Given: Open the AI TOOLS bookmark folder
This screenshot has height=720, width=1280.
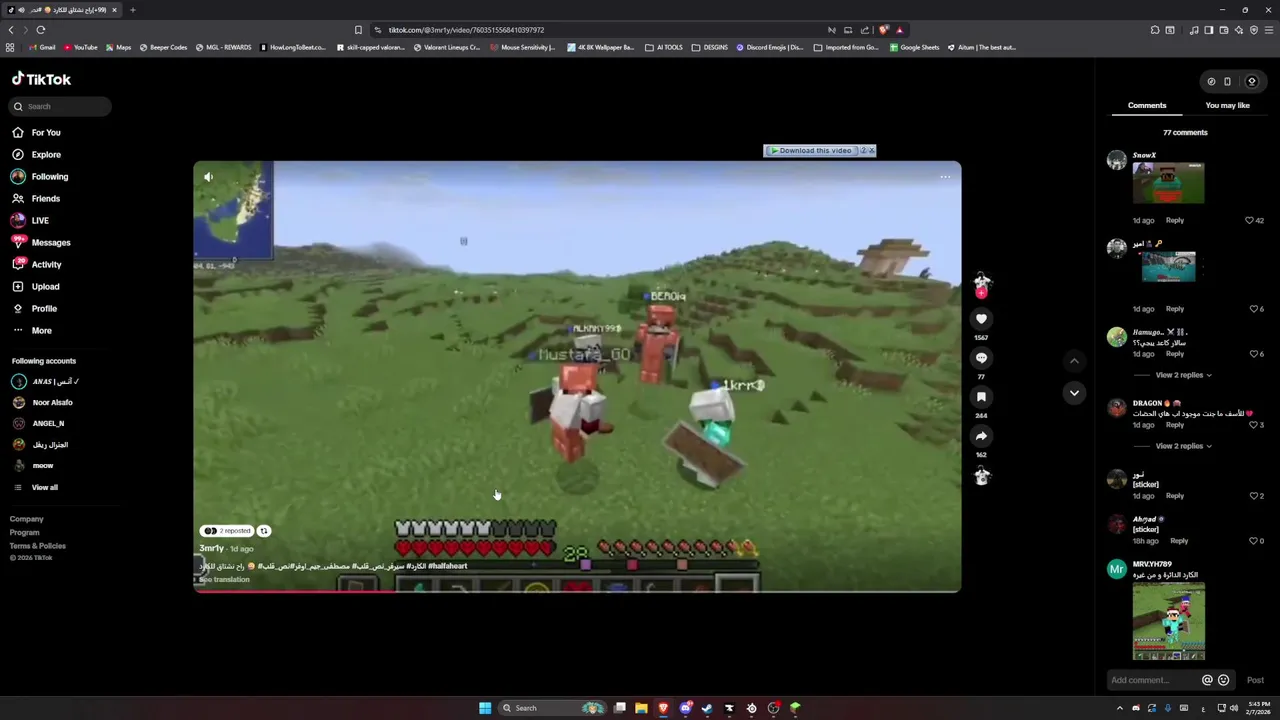Looking at the screenshot, I should pyautogui.click(x=664, y=47).
